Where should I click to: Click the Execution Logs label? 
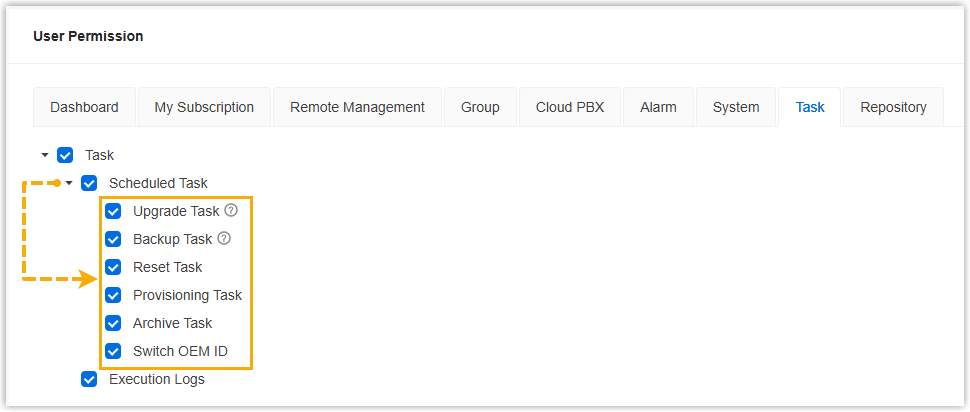(156, 379)
